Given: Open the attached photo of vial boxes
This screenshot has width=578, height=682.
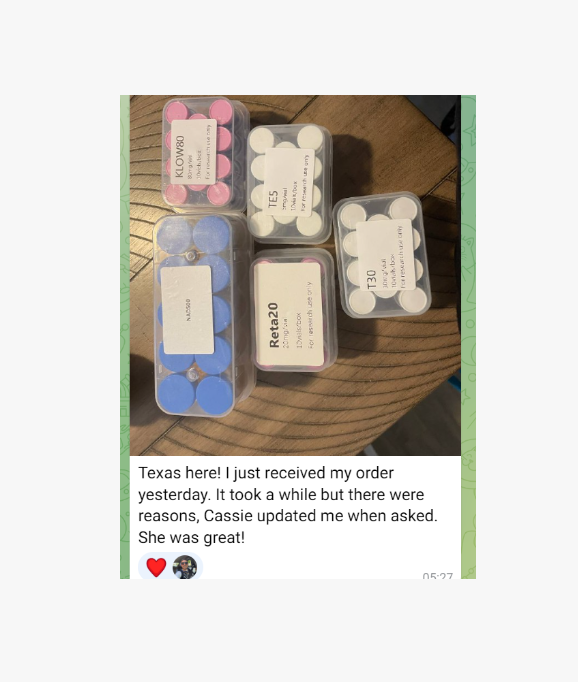Looking at the screenshot, I should [x=295, y=275].
